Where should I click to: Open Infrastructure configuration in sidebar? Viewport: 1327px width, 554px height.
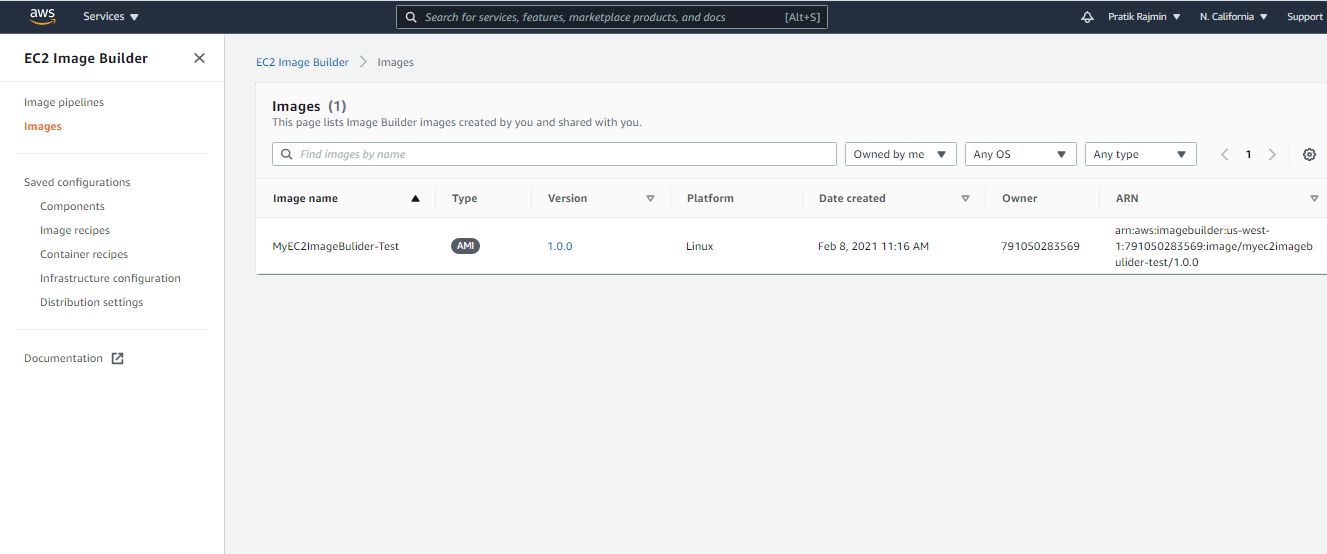pos(110,278)
